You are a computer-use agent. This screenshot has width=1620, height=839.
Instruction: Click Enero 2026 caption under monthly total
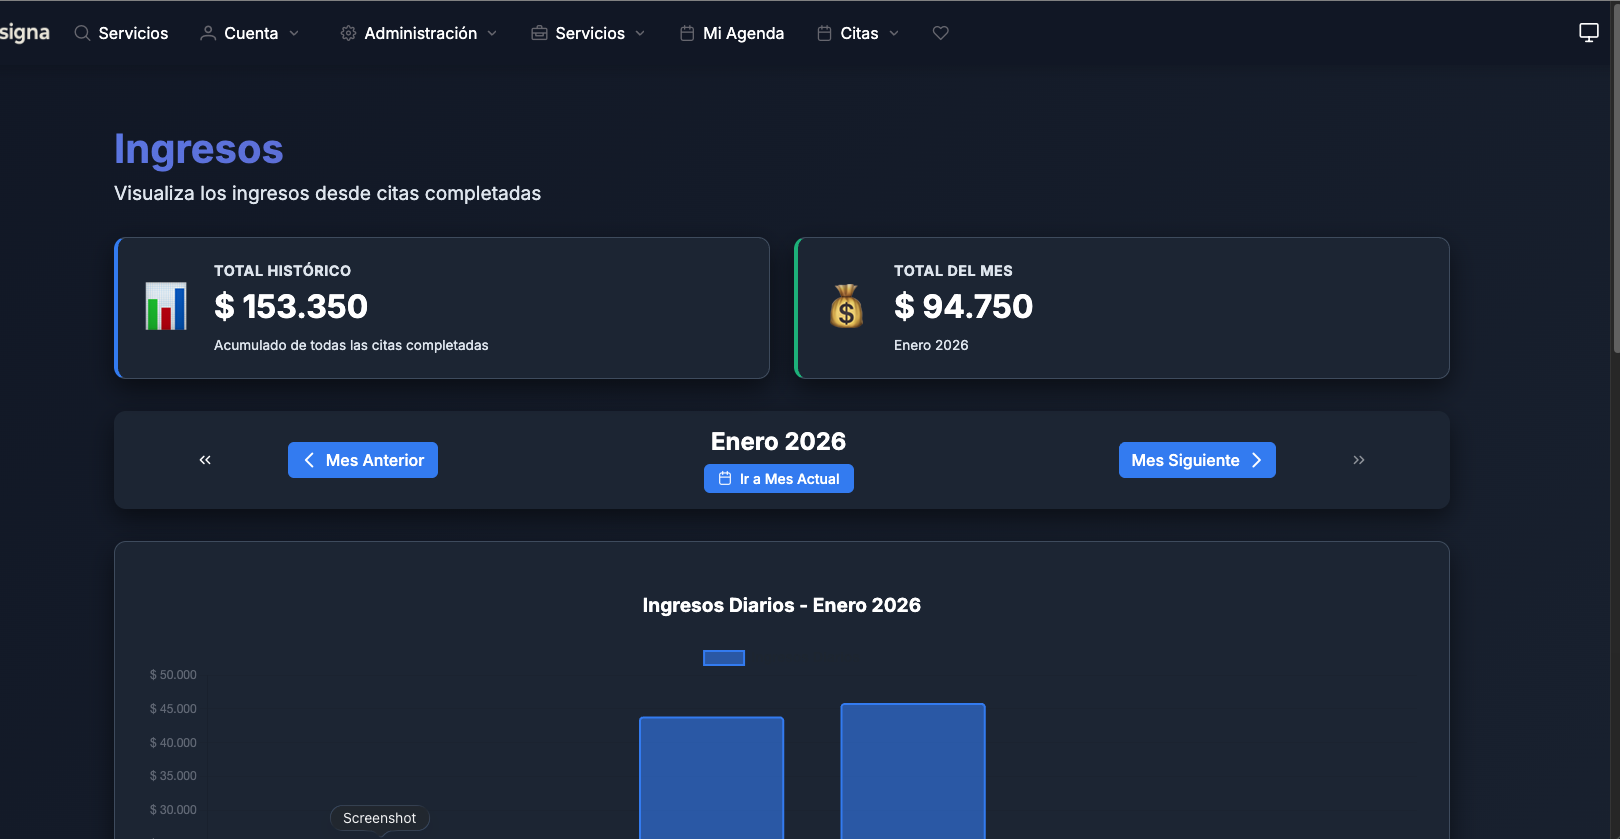pos(931,345)
